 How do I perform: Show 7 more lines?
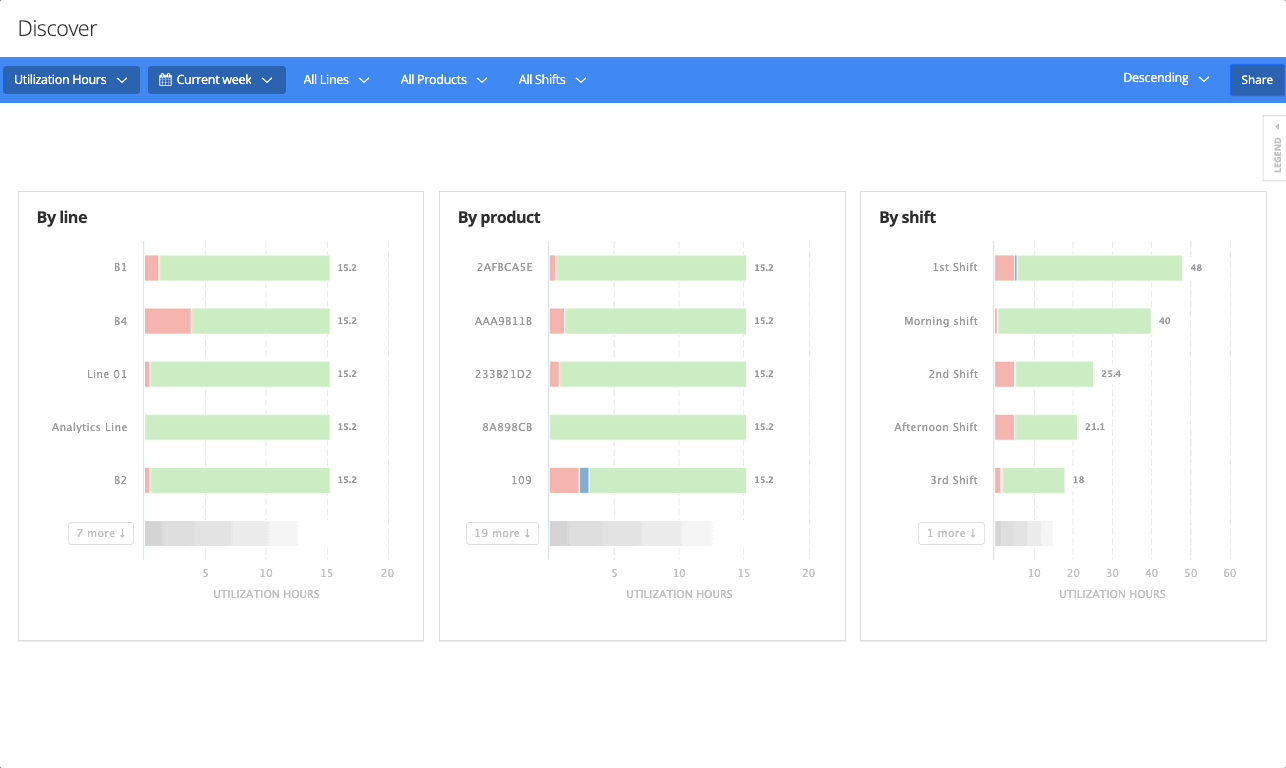point(101,533)
